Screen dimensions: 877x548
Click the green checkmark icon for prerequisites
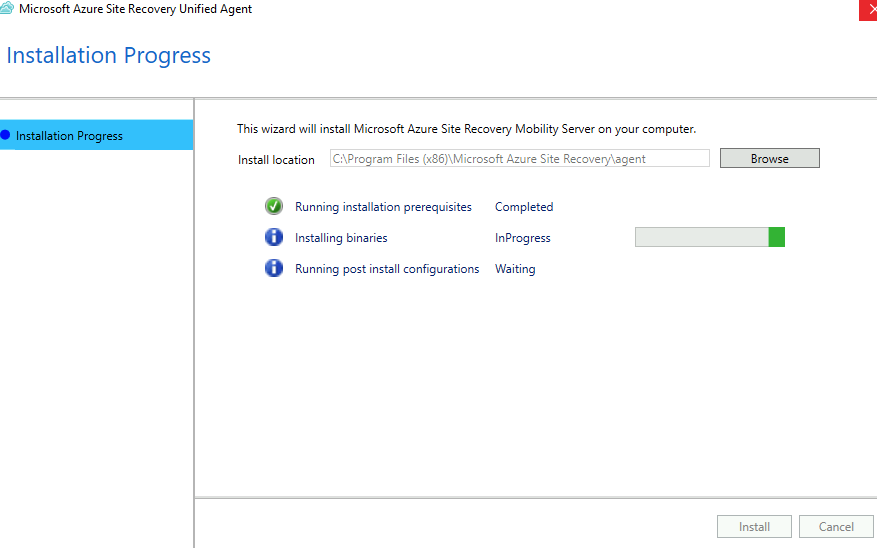(x=274, y=206)
